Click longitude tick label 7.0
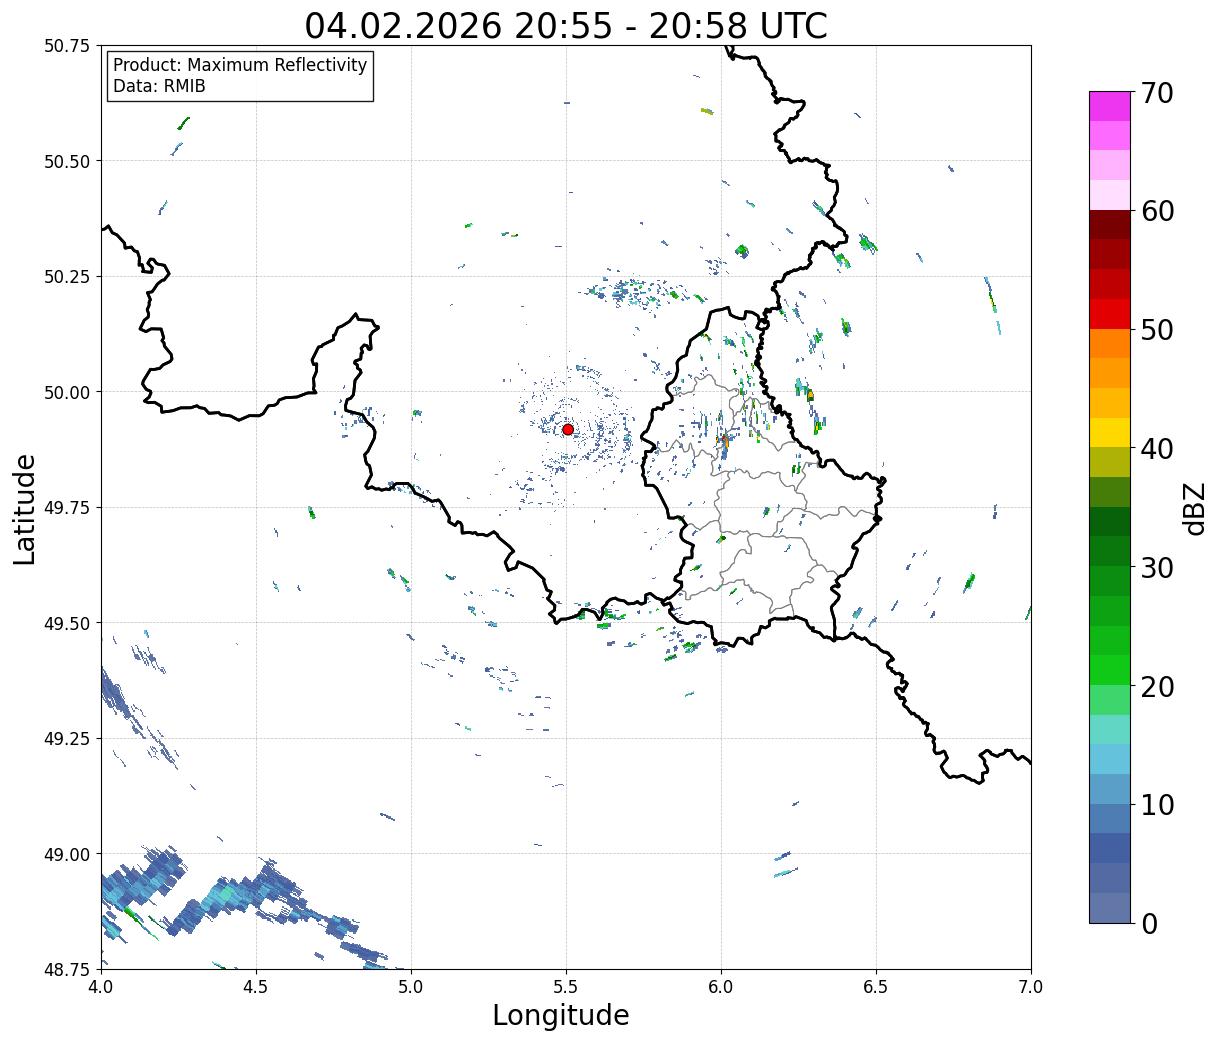Image resolution: width=1219 pixels, height=1040 pixels. 1031,986
